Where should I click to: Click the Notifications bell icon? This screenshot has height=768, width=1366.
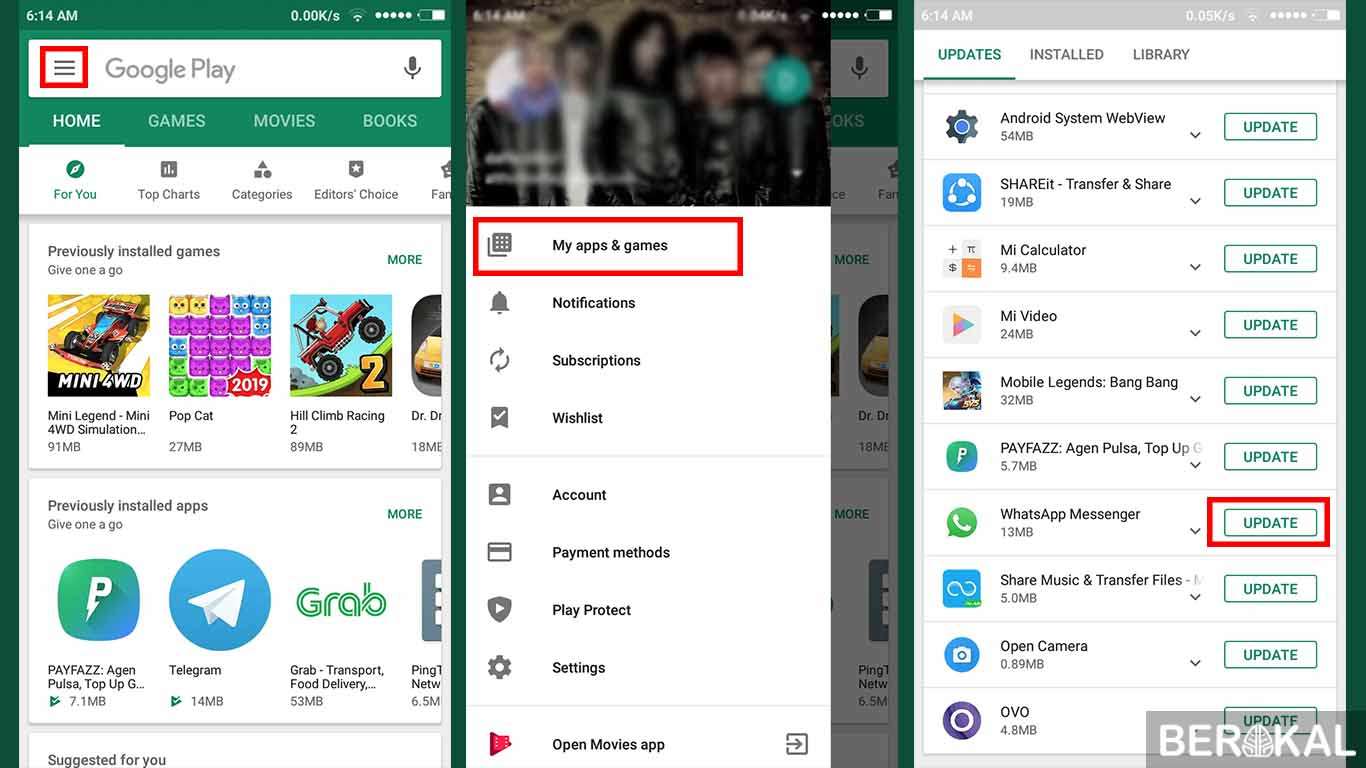click(500, 303)
